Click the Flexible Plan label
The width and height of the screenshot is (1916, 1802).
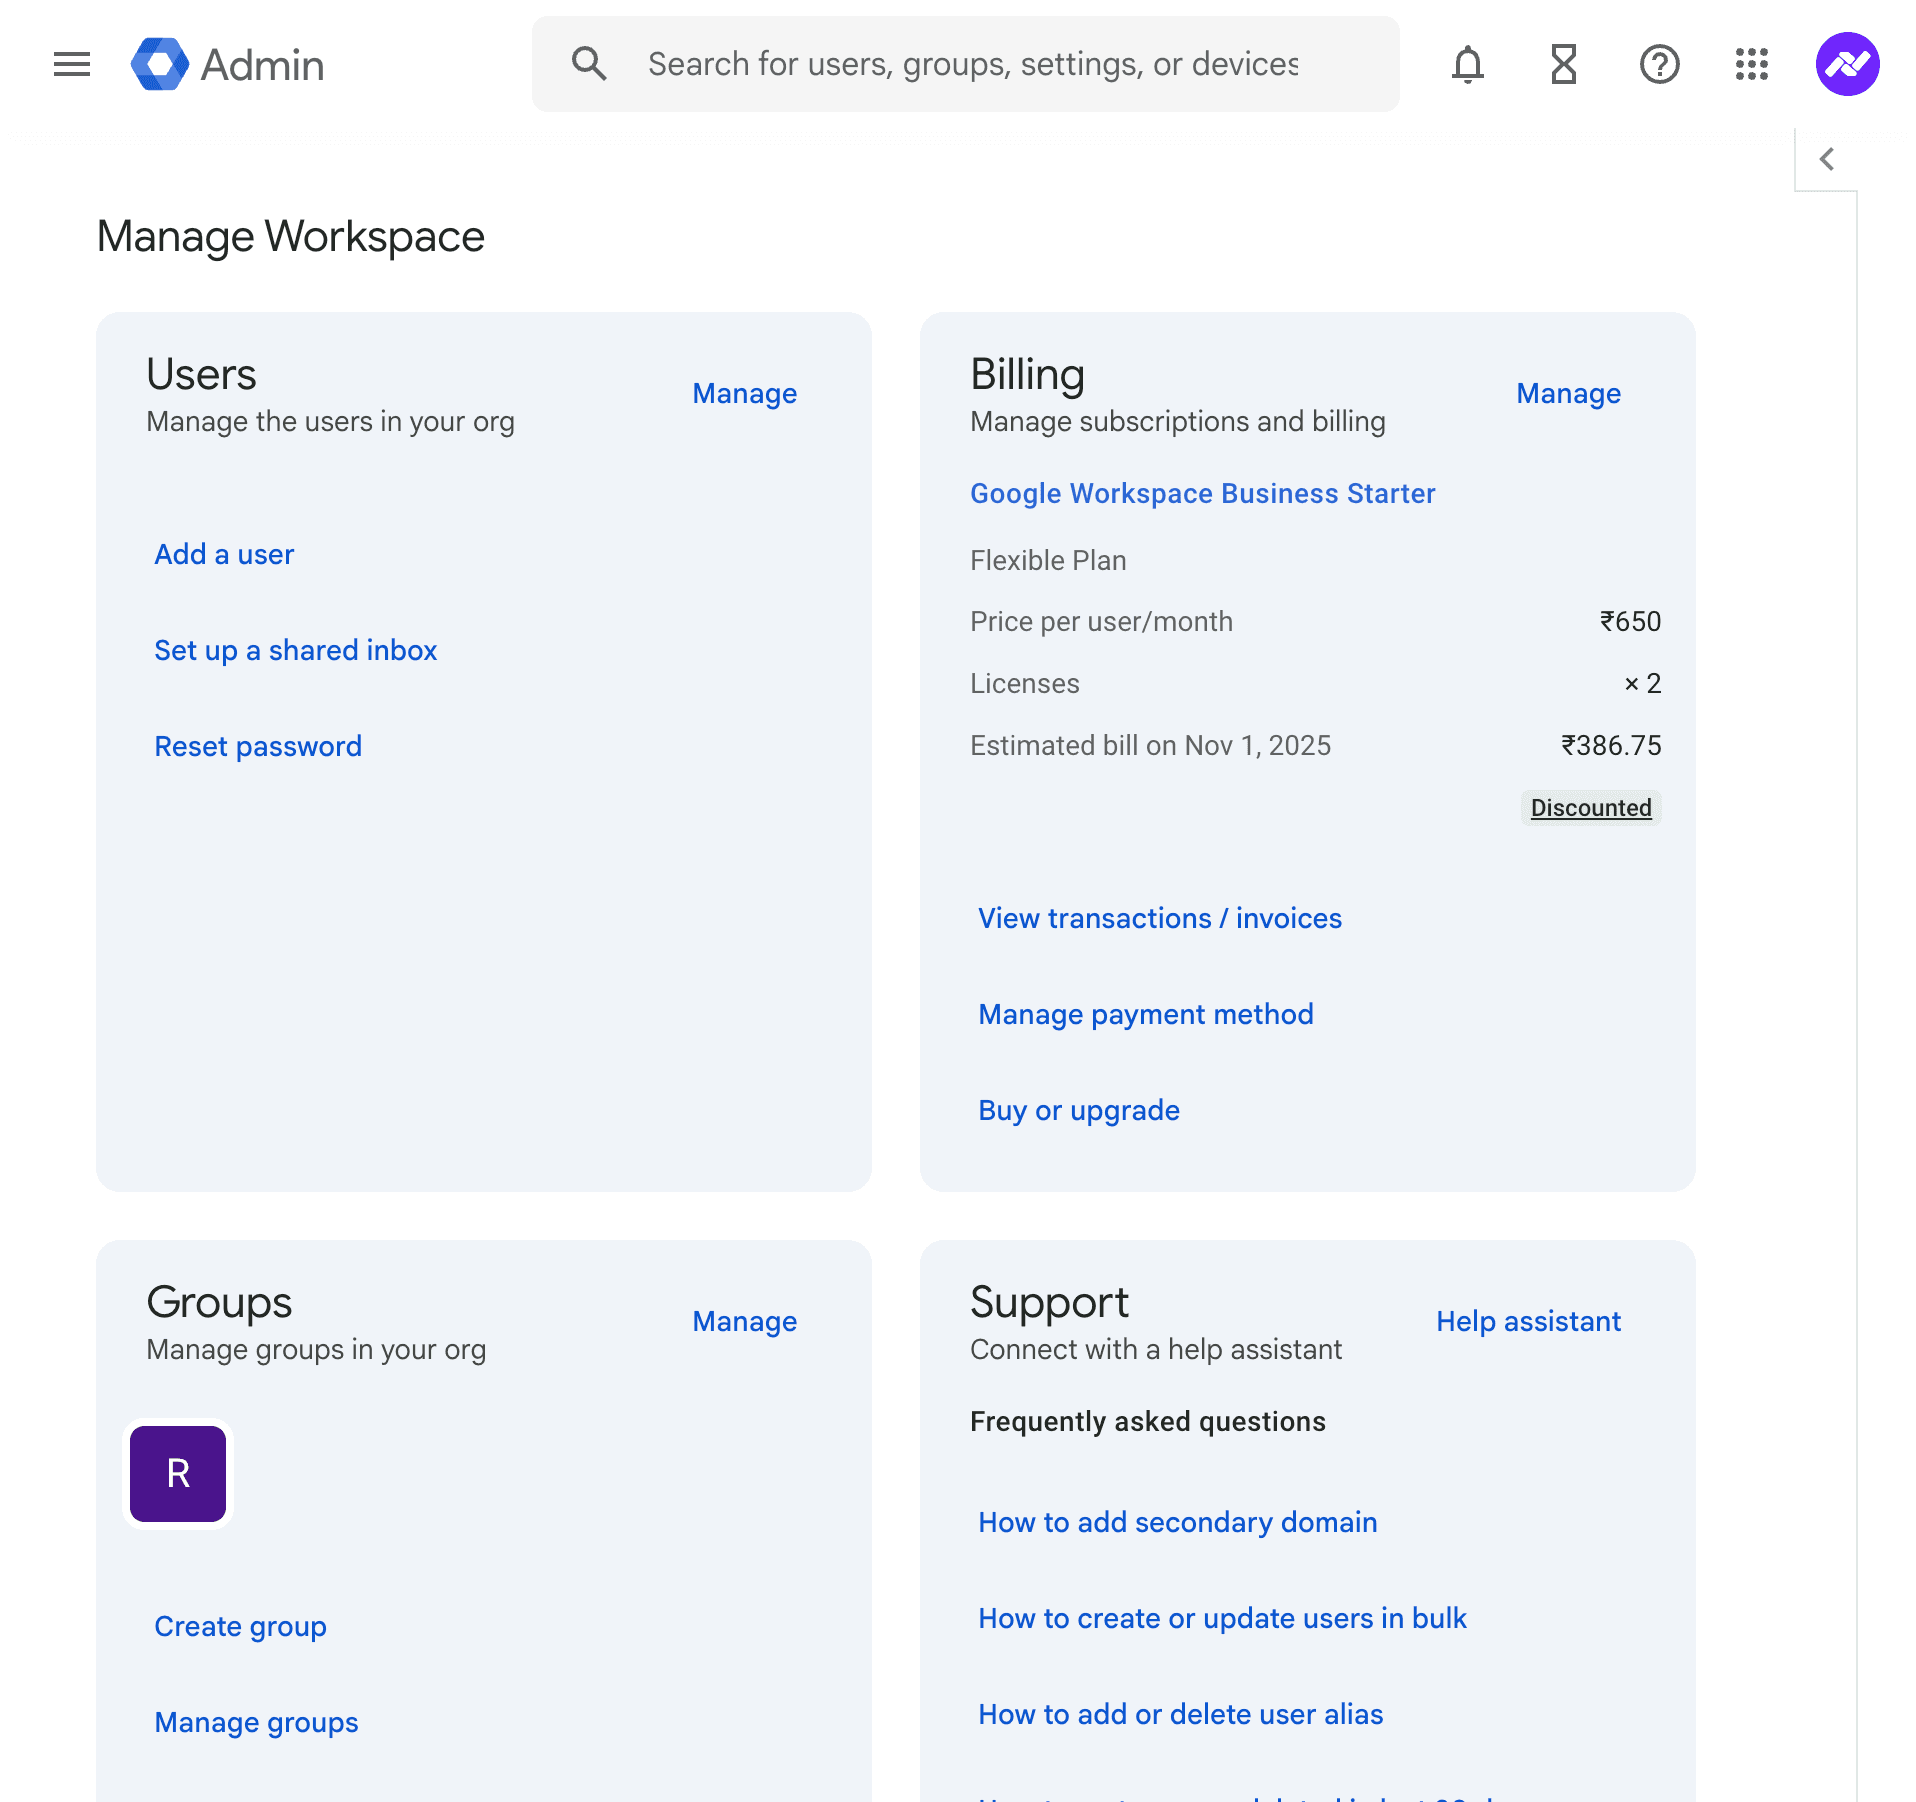pos(1048,560)
